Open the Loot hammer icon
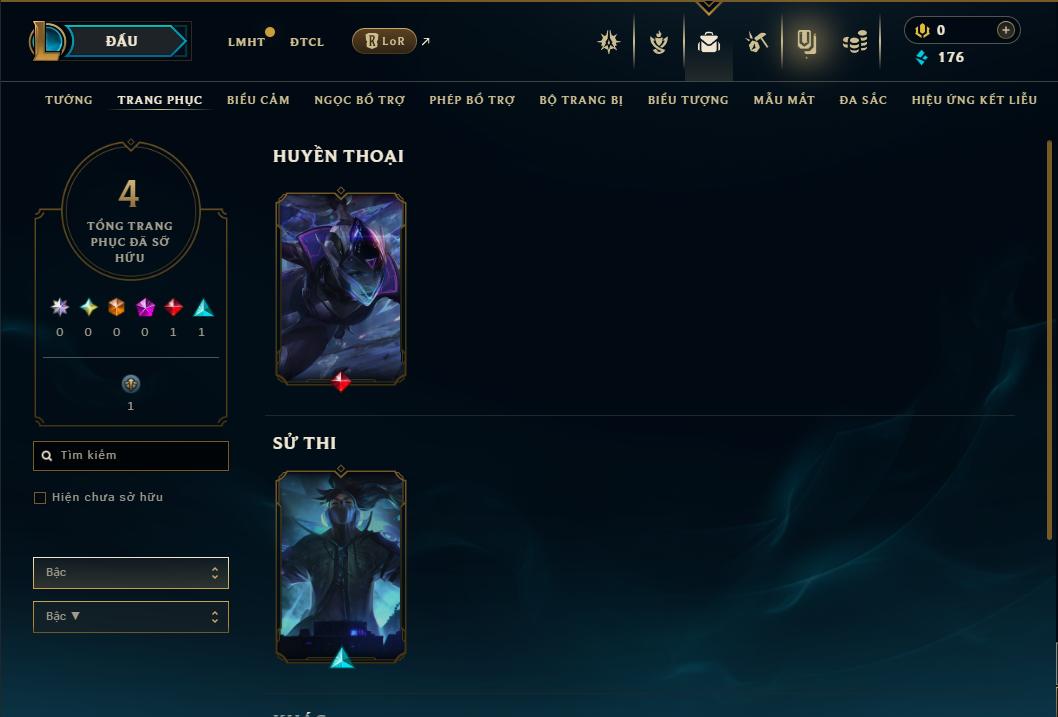The height and width of the screenshot is (717, 1058). pos(756,42)
